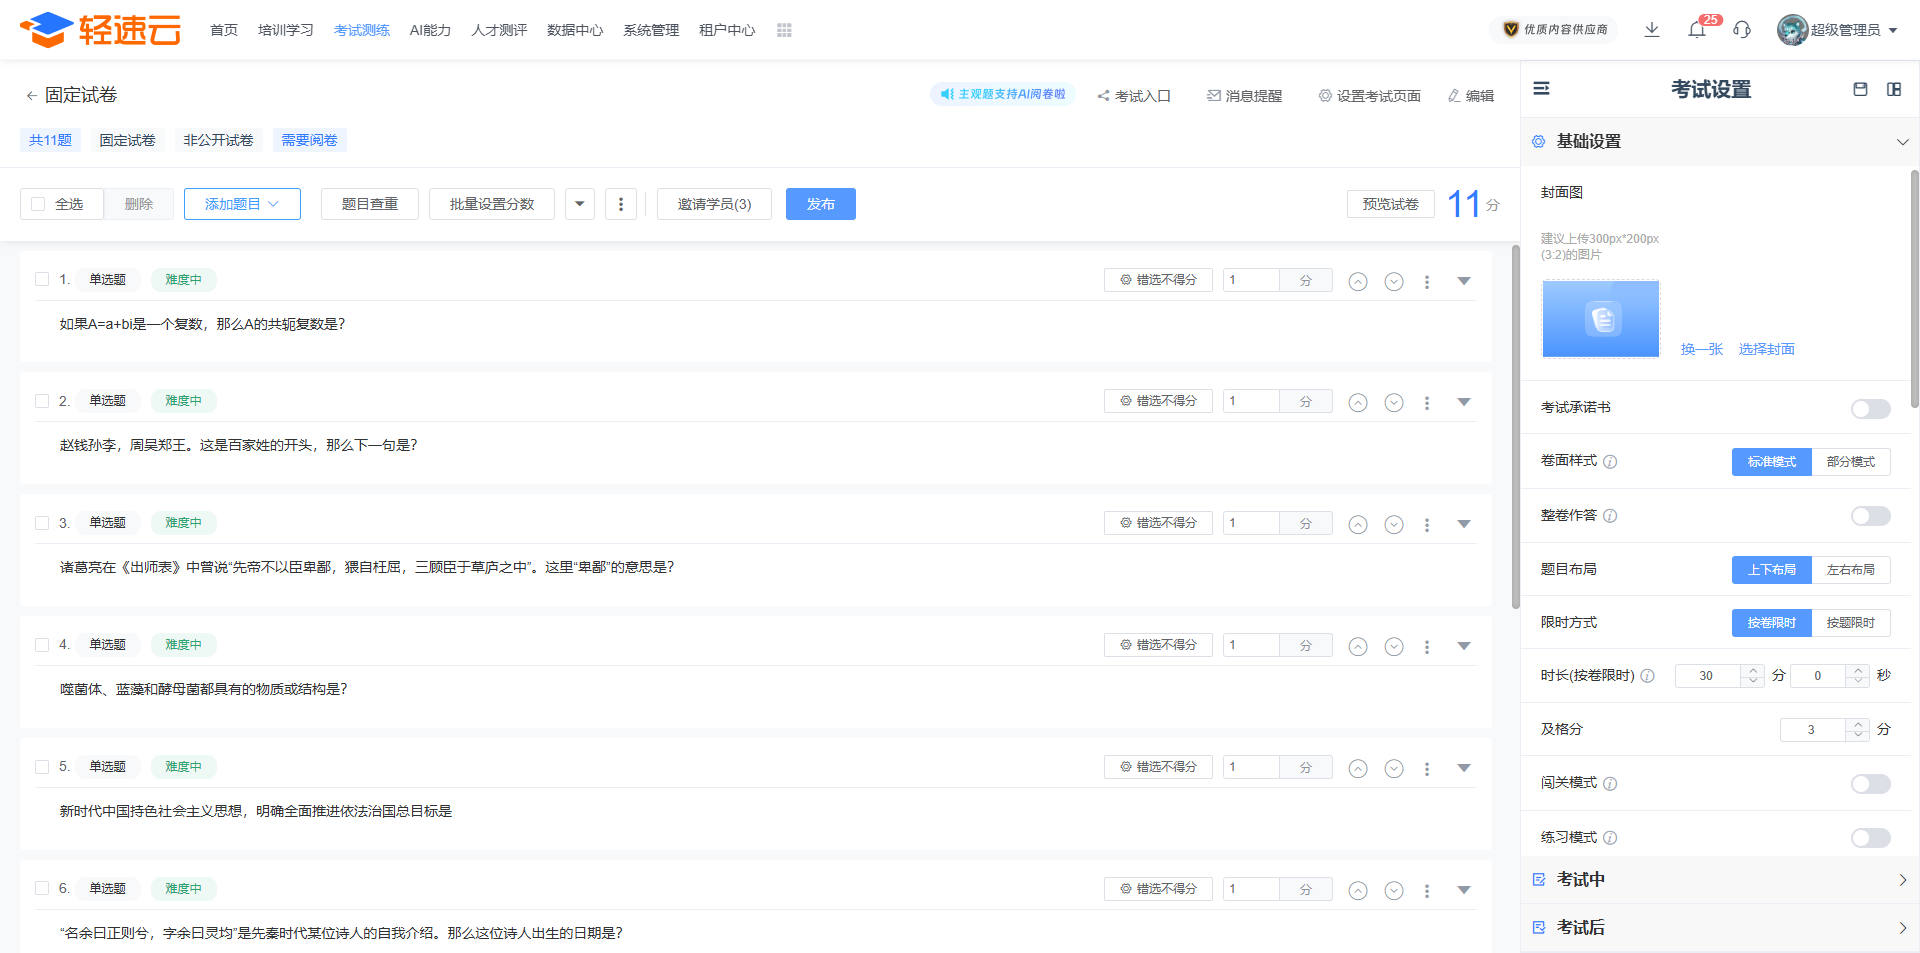This screenshot has width=1920, height=953.
Task: Open the apps grid icon in navbar
Action: [x=784, y=30]
